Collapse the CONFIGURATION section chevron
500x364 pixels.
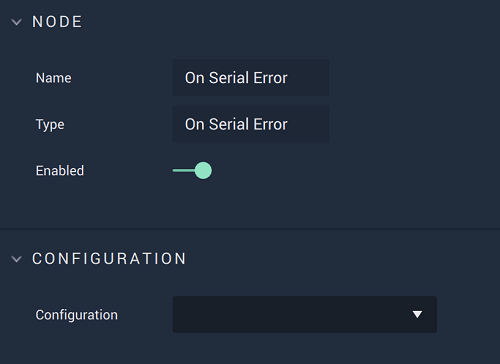click(x=16, y=259)
